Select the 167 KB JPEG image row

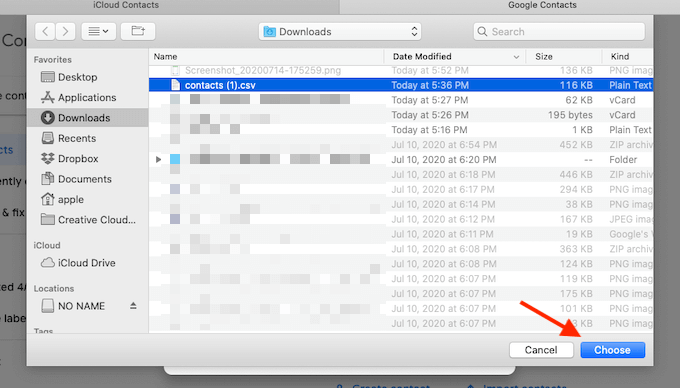coord(401,219)
